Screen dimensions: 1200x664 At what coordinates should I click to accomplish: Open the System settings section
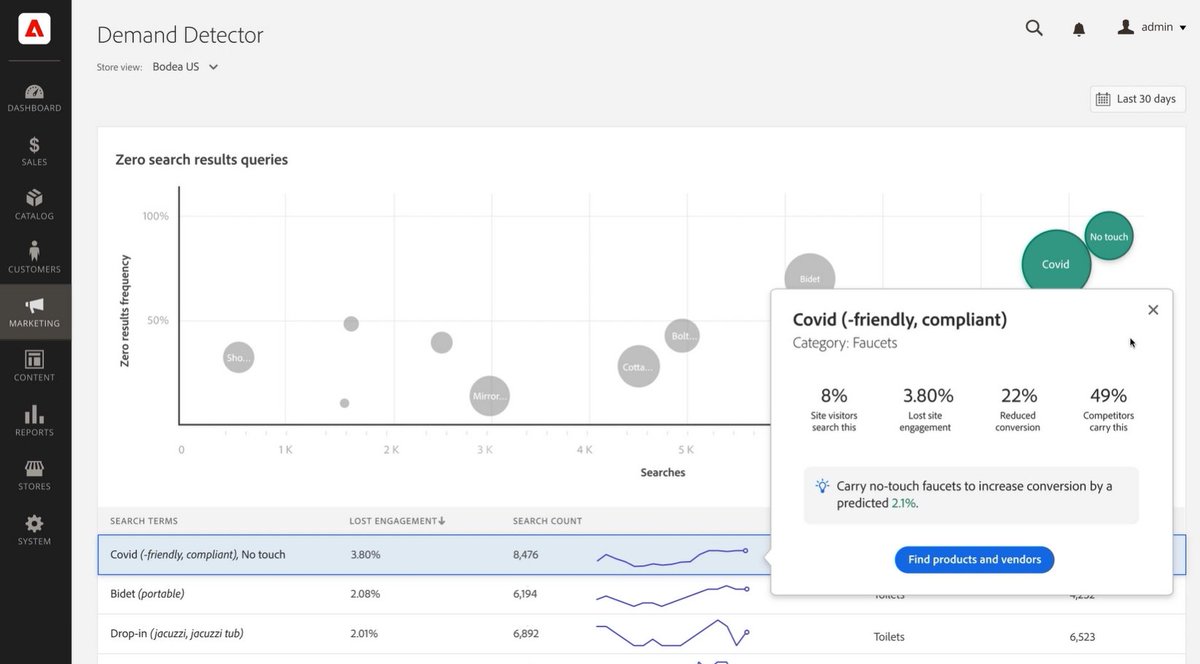click(35, 529)
